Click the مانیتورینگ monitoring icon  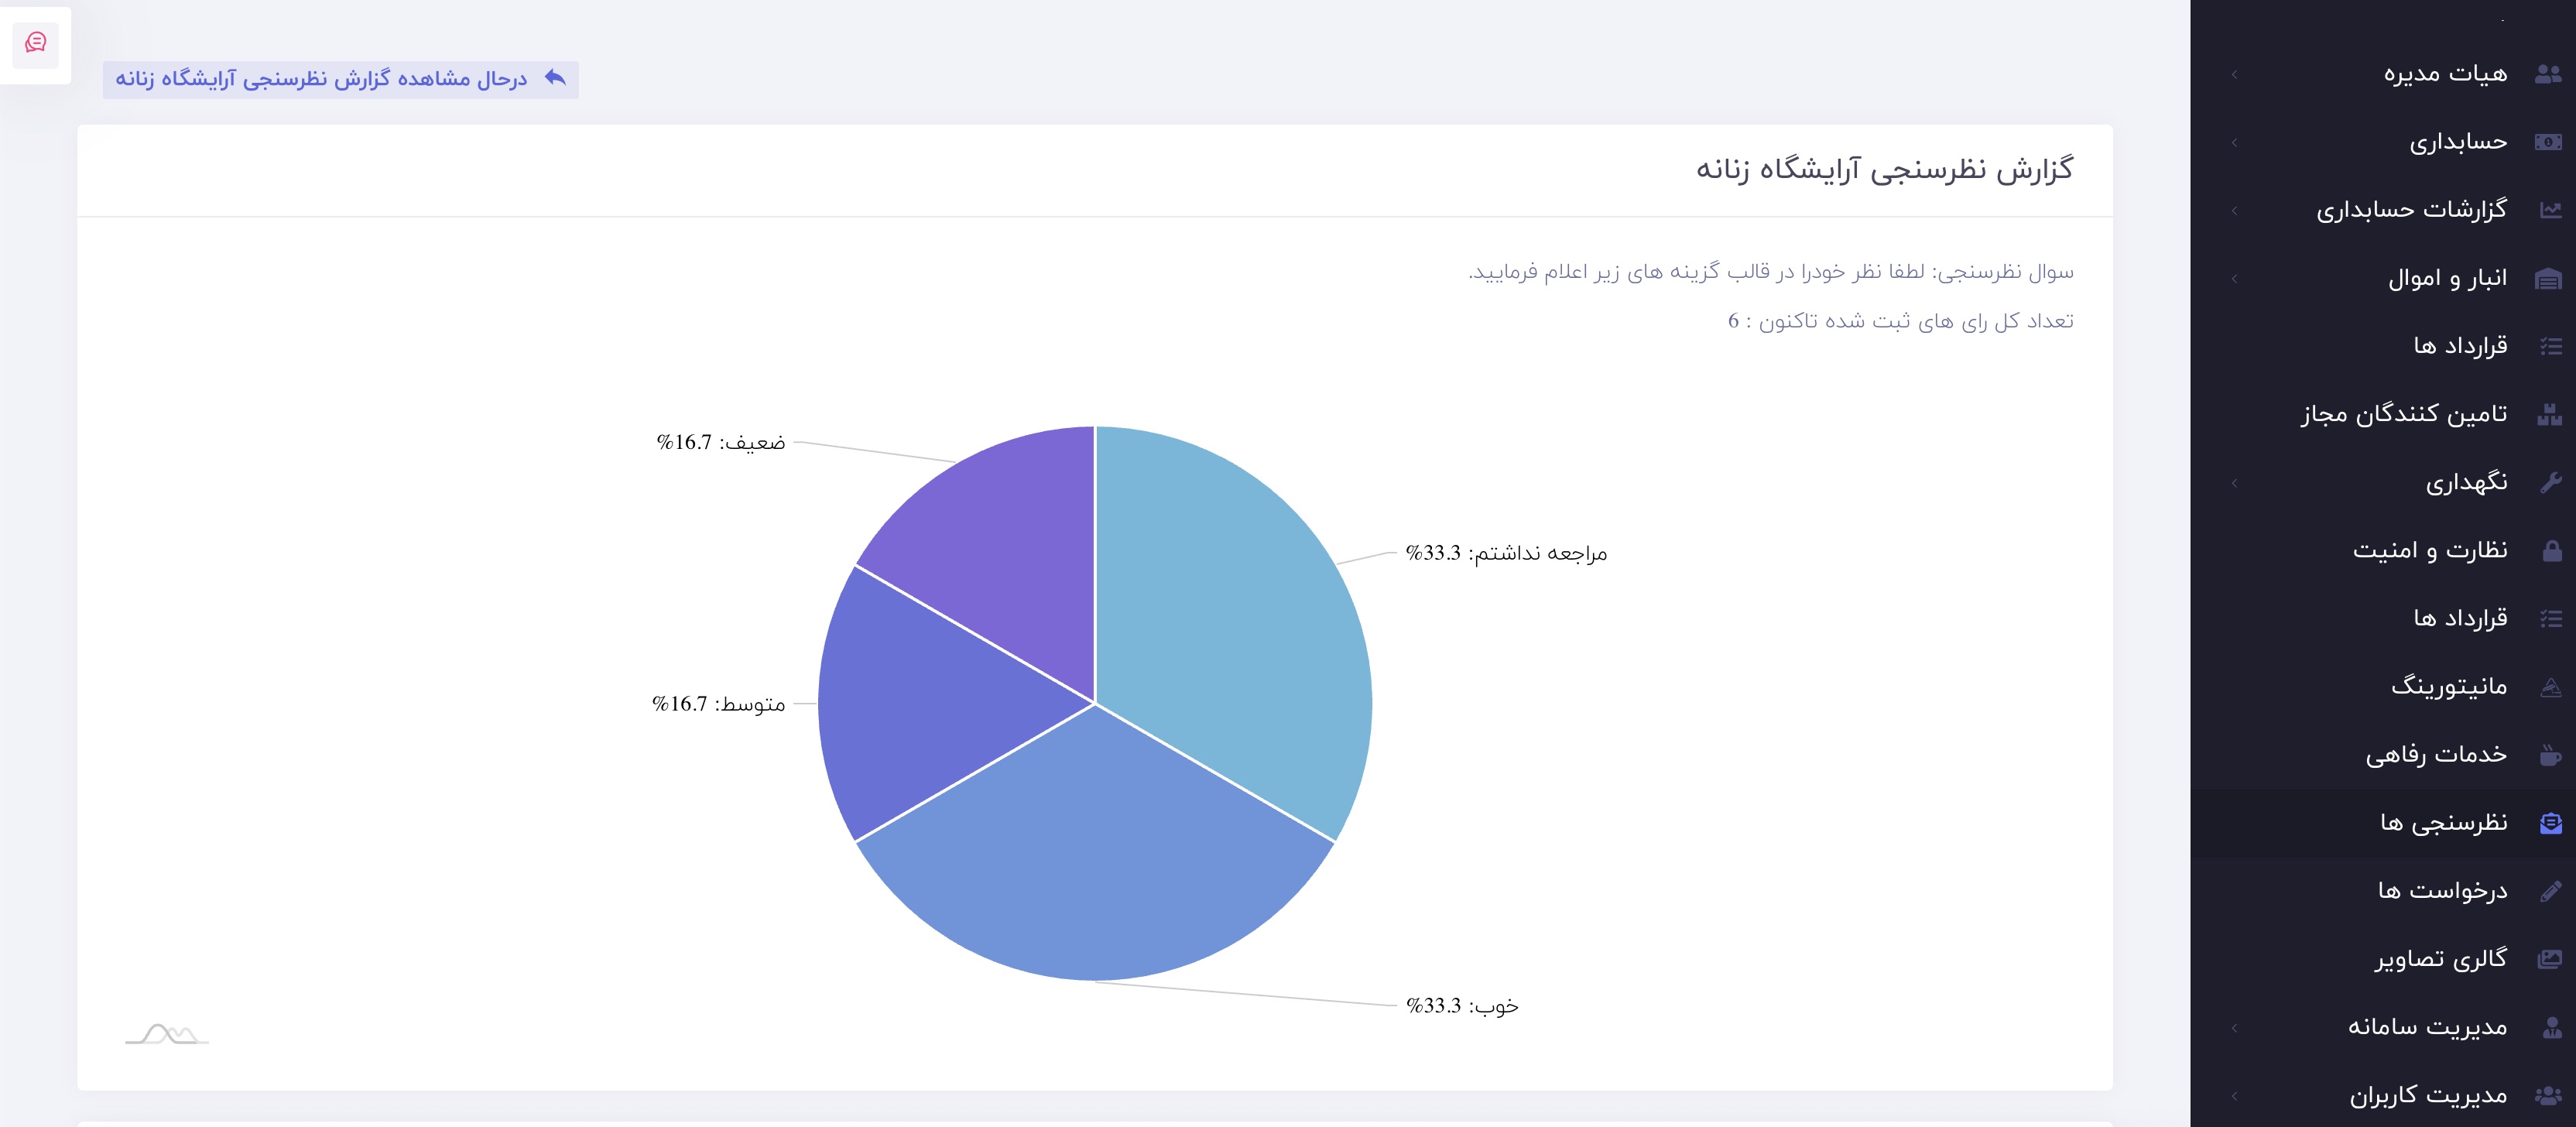2551,686
